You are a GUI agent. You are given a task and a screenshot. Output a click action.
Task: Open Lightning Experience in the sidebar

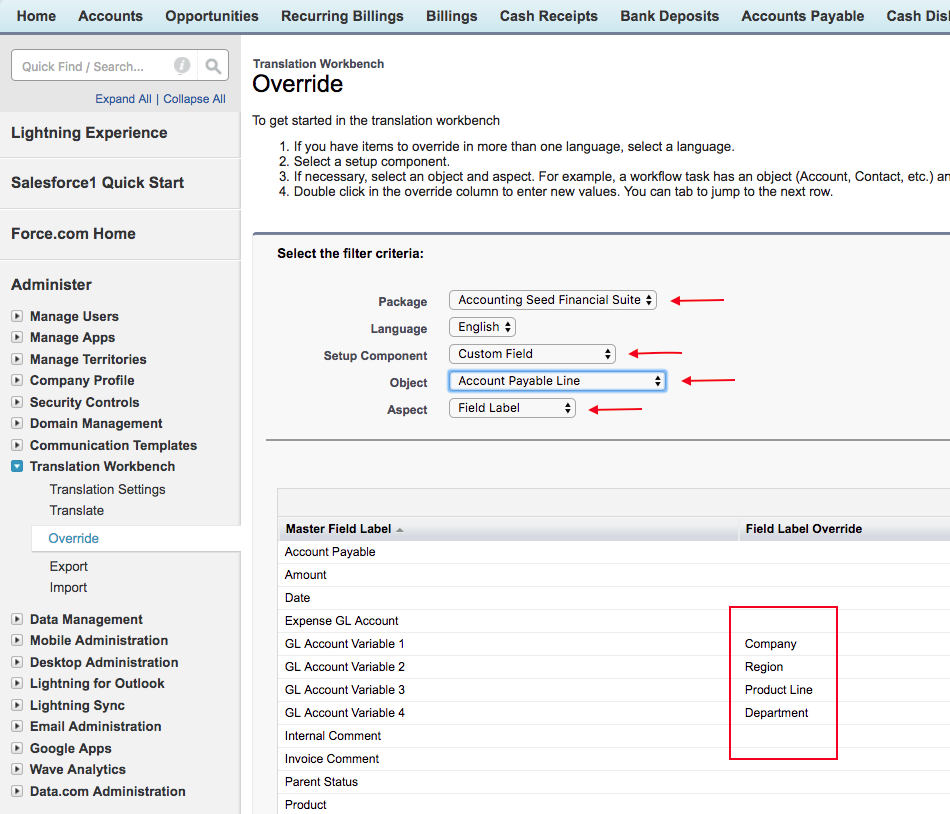pos(89,133)
